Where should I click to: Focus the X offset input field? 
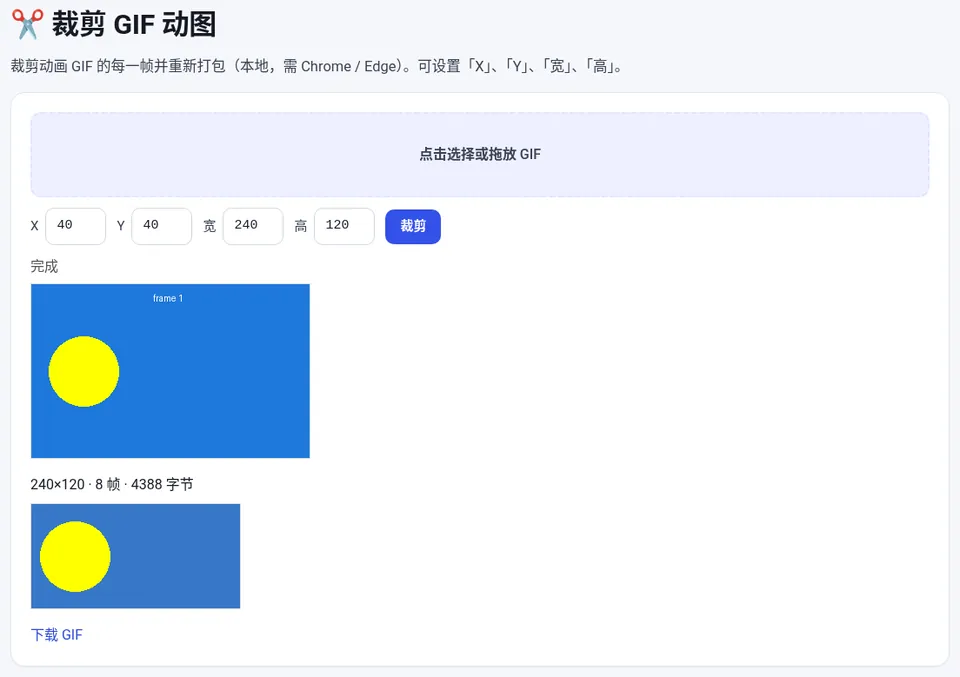click(75, 226)
